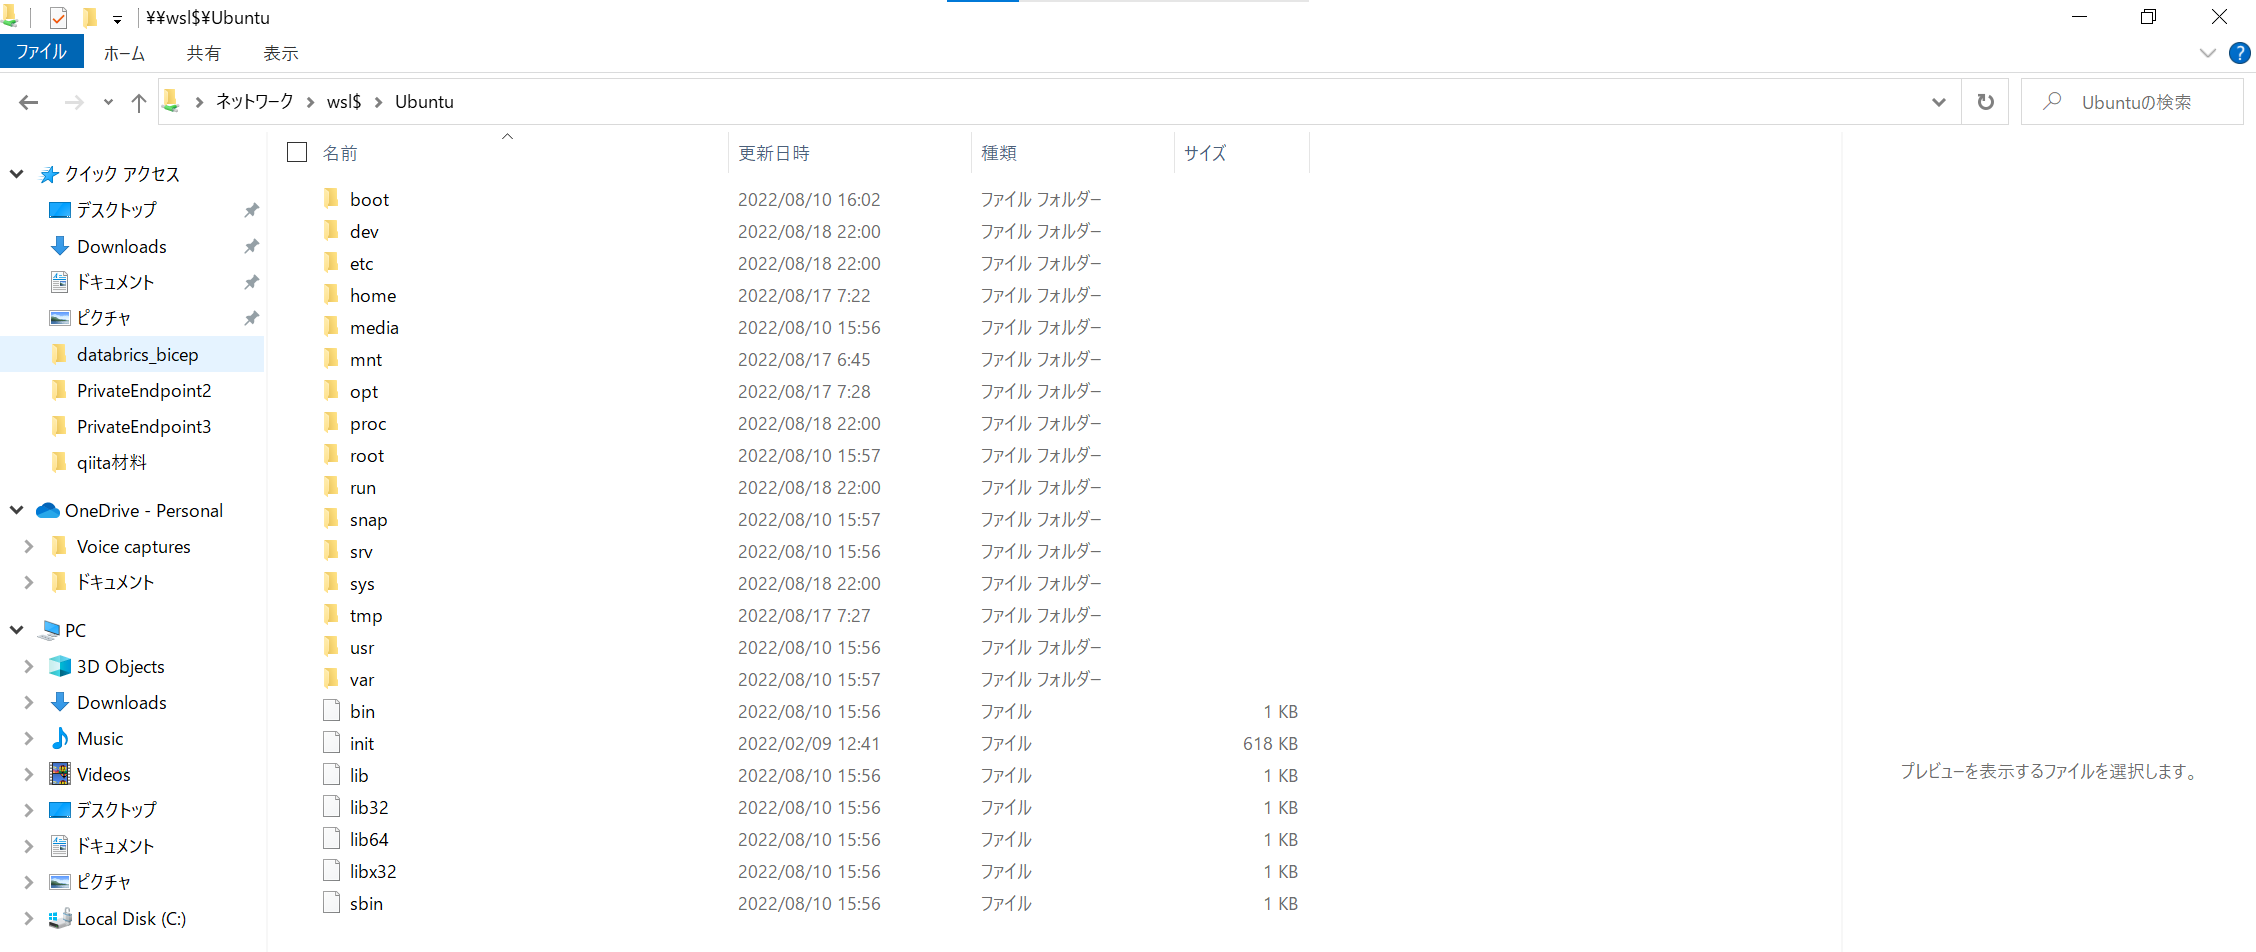2256x952 pixels.
Task: Click the 618 KB size cell
Action: 1270,743
